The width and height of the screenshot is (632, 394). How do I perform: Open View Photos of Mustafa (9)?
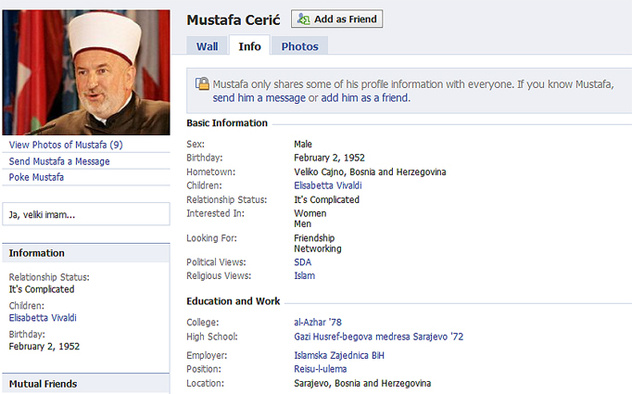(x=66, y=145)
